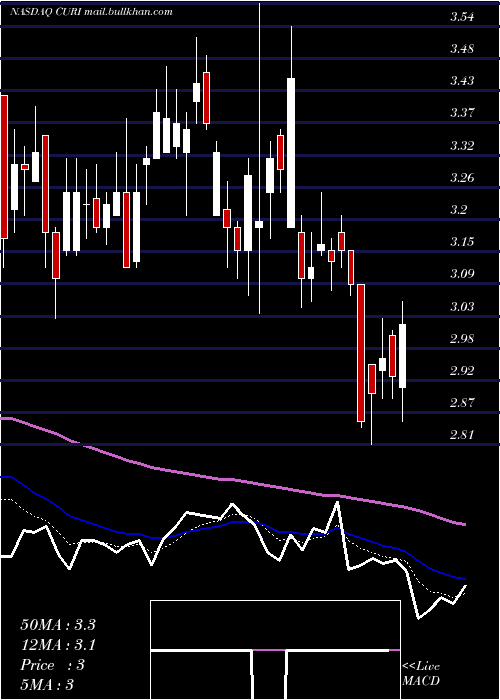Screen dimensions: 500x700
Task: Click the 2.87 price axis label
Action: pos(462,402)
